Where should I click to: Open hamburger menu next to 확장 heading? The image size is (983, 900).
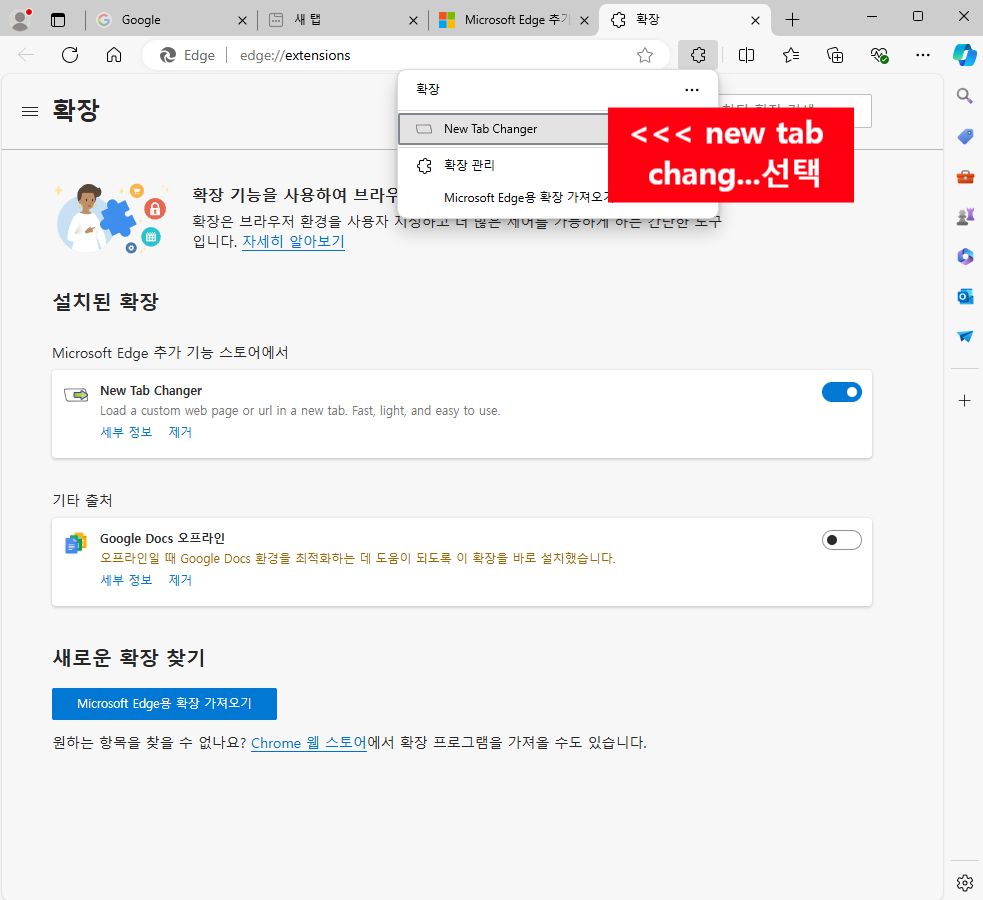[30, 112]
